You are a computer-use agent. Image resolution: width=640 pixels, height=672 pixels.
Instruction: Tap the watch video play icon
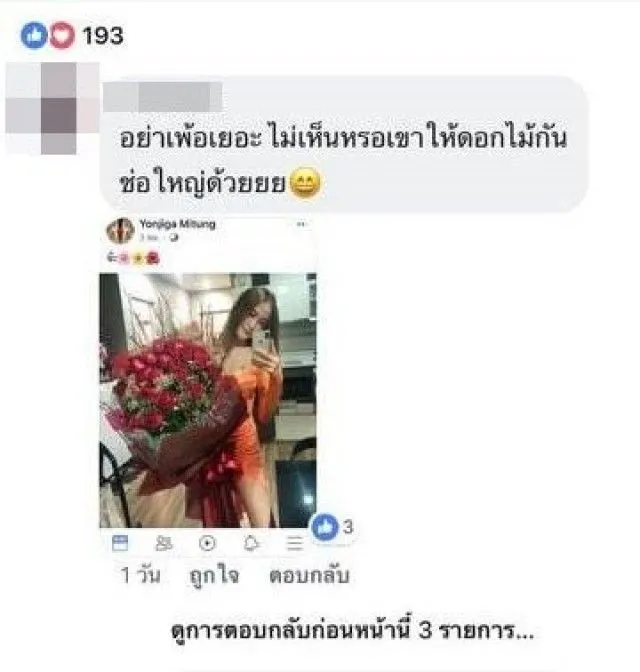click(207, 543)
